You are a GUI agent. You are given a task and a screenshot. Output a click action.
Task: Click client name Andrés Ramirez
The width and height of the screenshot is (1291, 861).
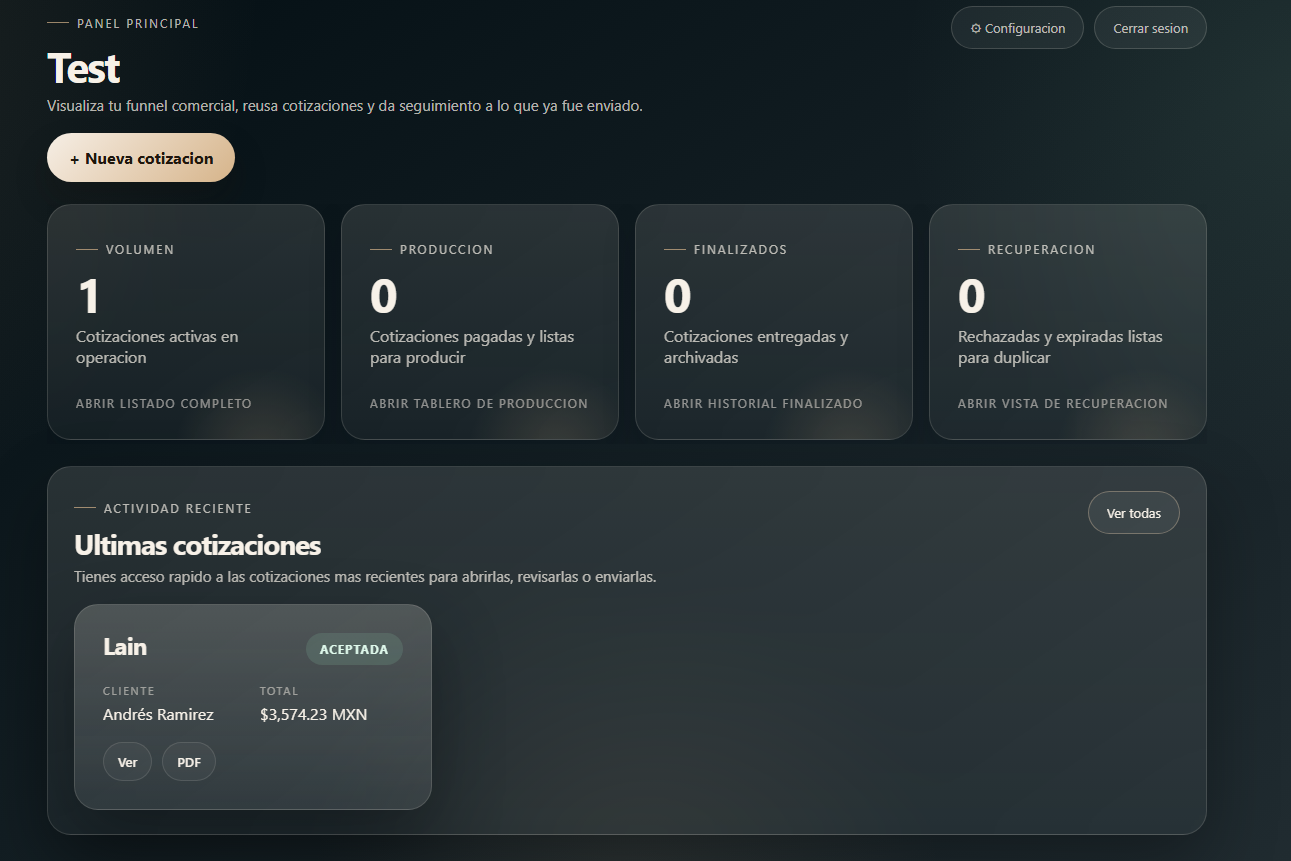click(x=158, y=715)
